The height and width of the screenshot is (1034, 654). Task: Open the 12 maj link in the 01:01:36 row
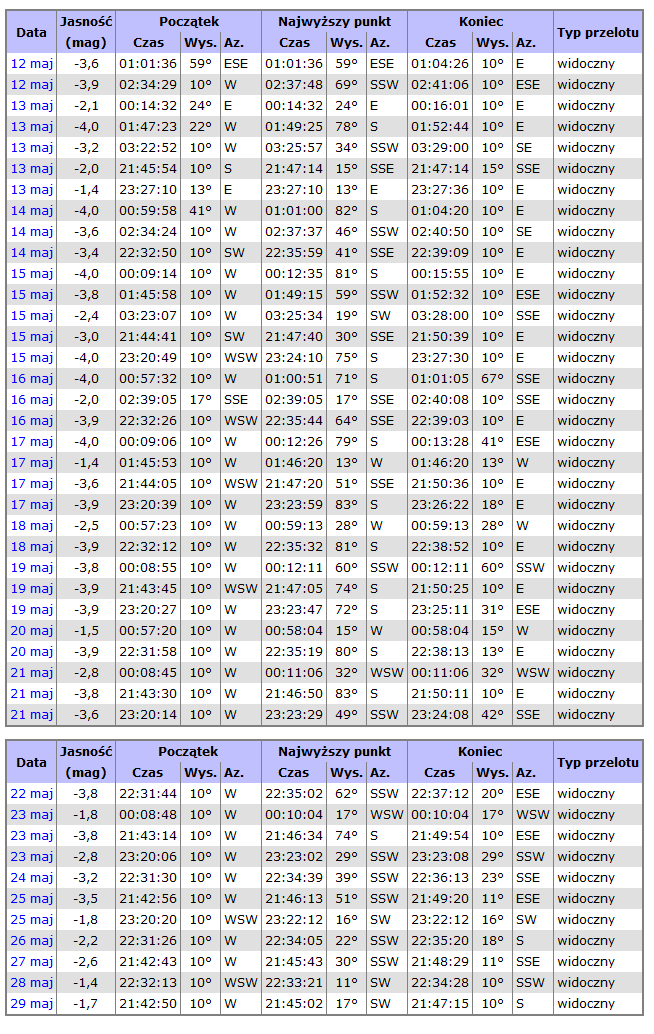click(x=32, y=64)
